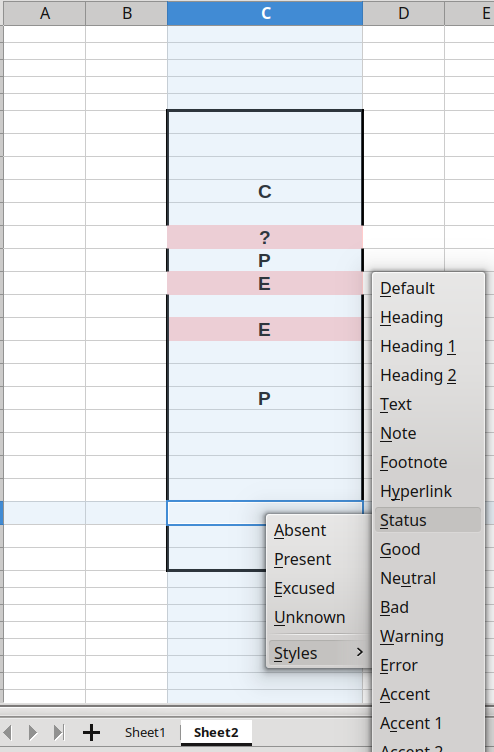Click the upper cell containing P
This screenshot has height=752, width=494.
tap(265, 260)
